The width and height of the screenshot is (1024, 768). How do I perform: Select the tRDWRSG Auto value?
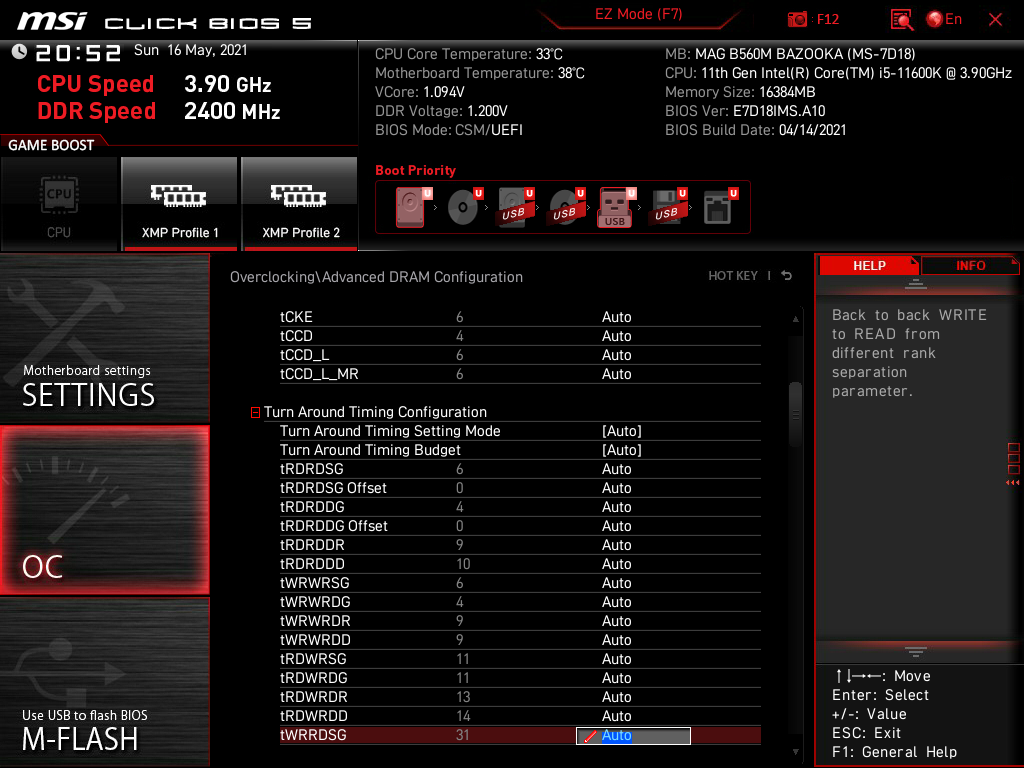click(616, 659)
